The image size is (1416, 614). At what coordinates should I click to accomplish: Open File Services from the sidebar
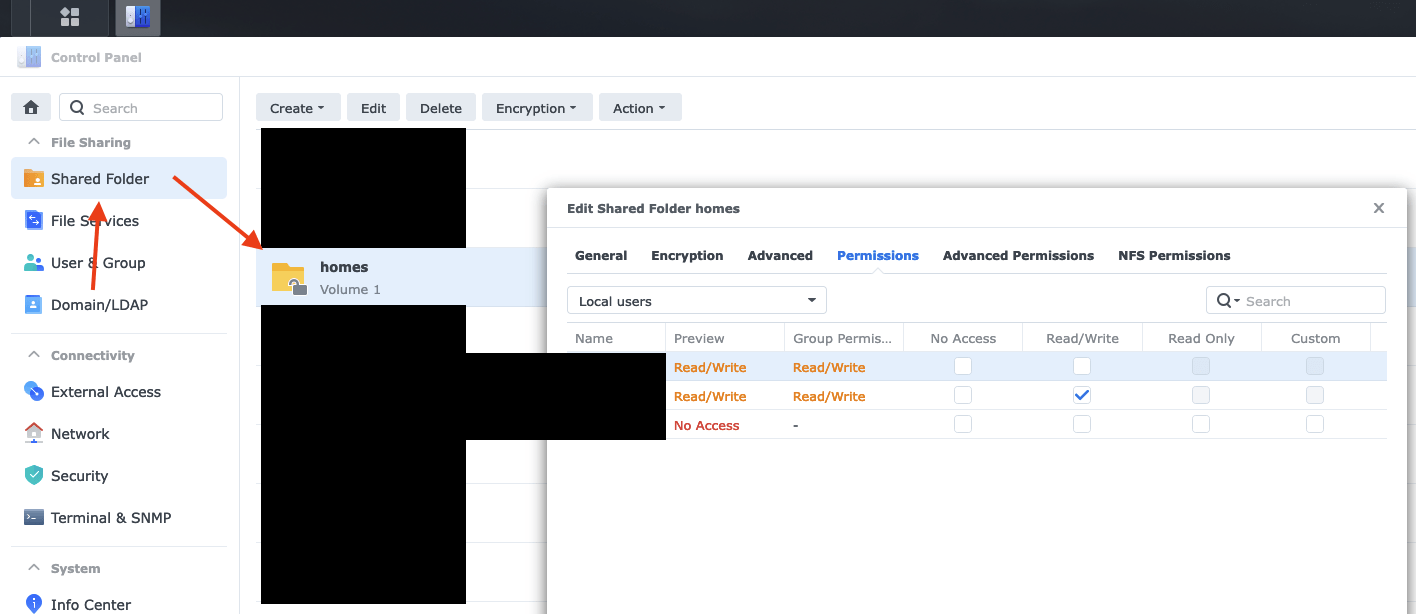coord(95,221)
